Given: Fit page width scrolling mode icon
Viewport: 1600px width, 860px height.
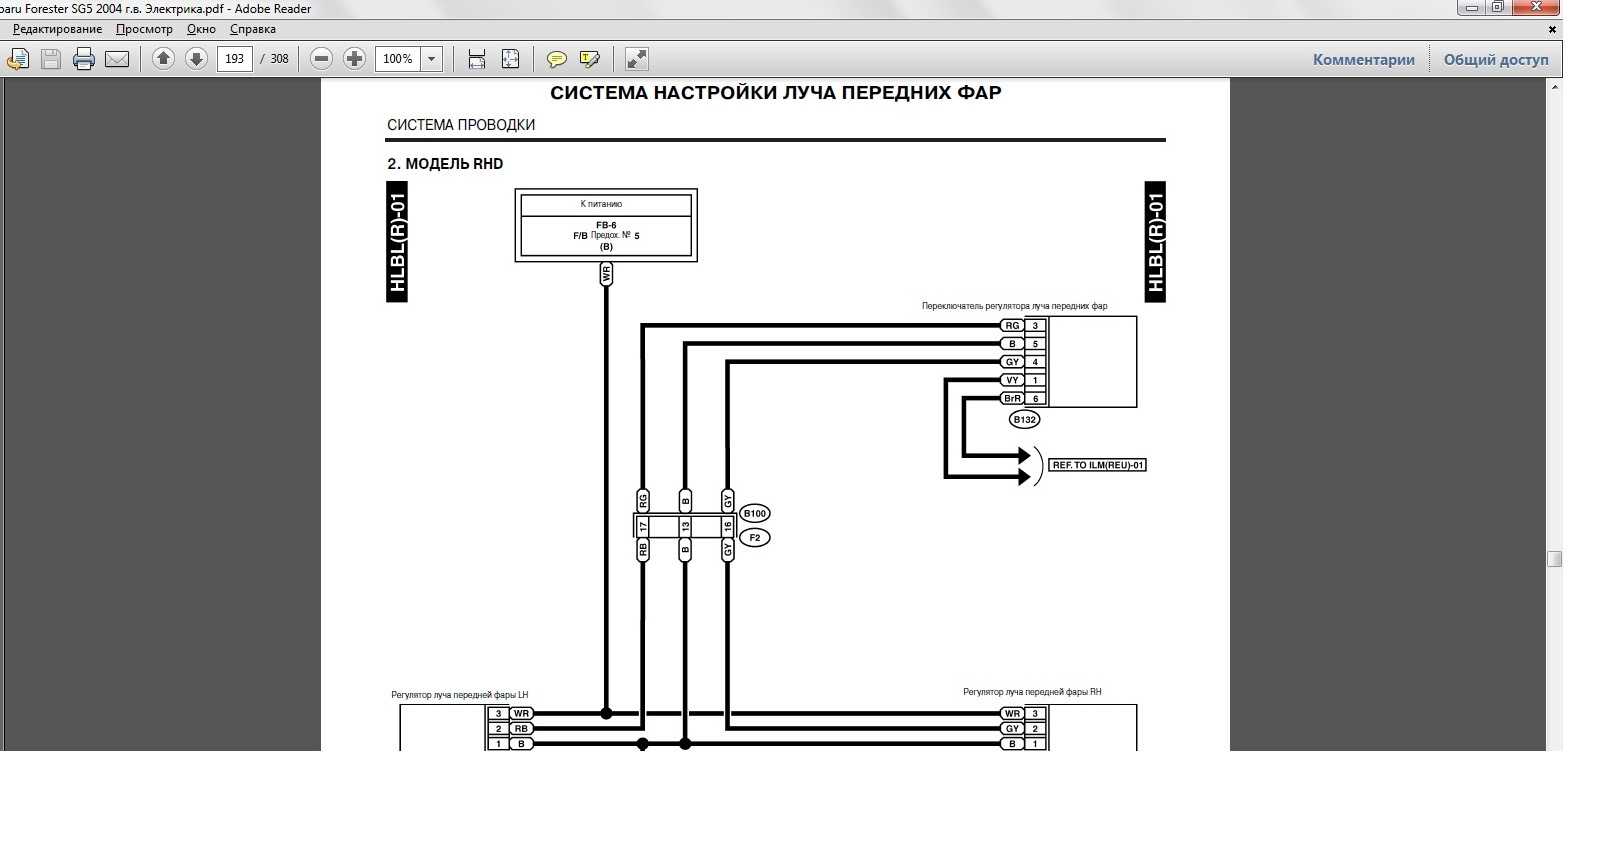Looking at the screenshot, I should coord(477,60).
